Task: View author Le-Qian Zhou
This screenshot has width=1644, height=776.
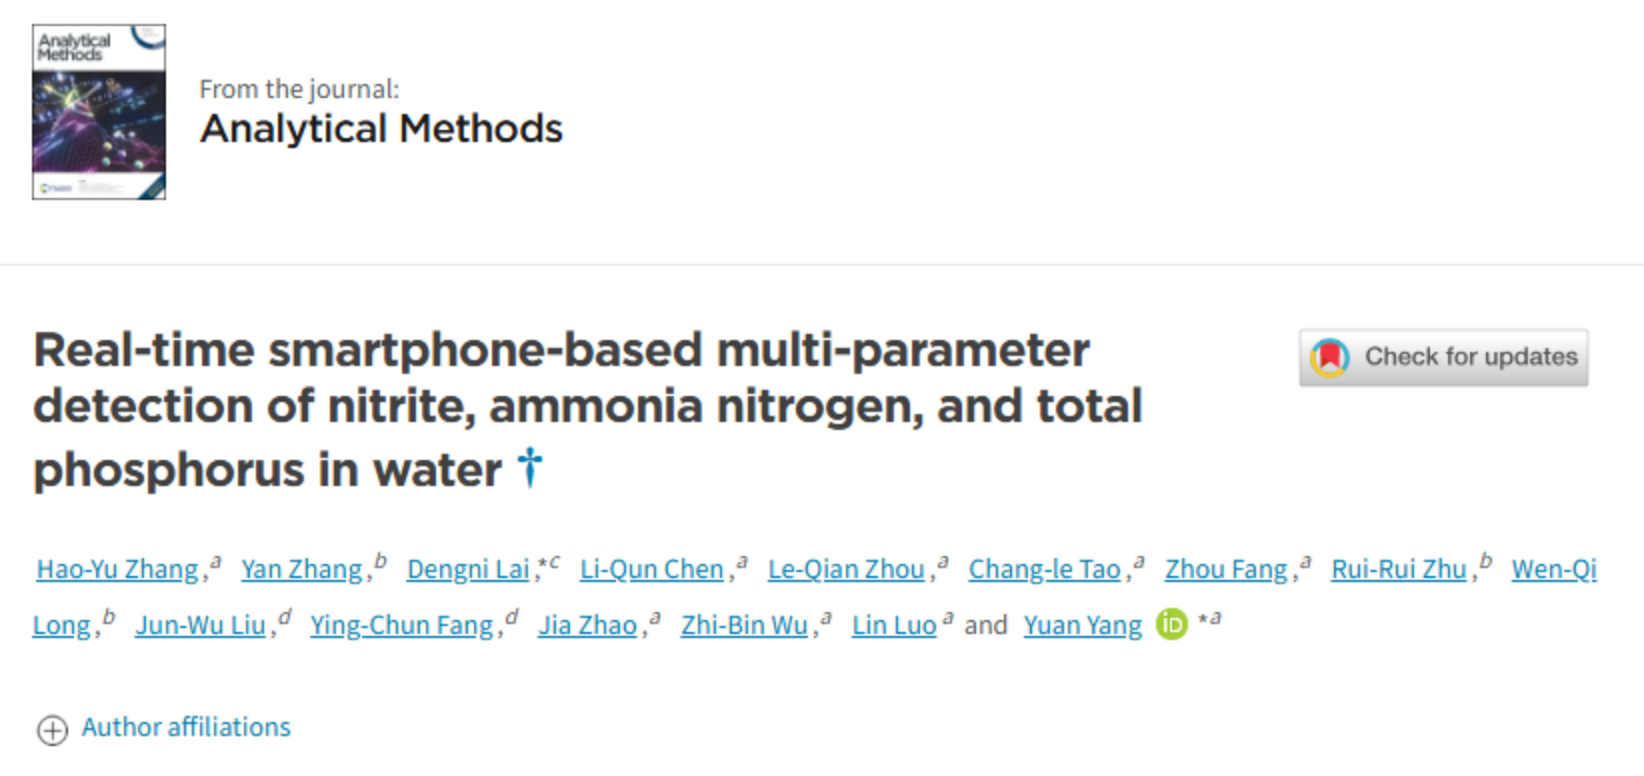Action: click(846, 569)
